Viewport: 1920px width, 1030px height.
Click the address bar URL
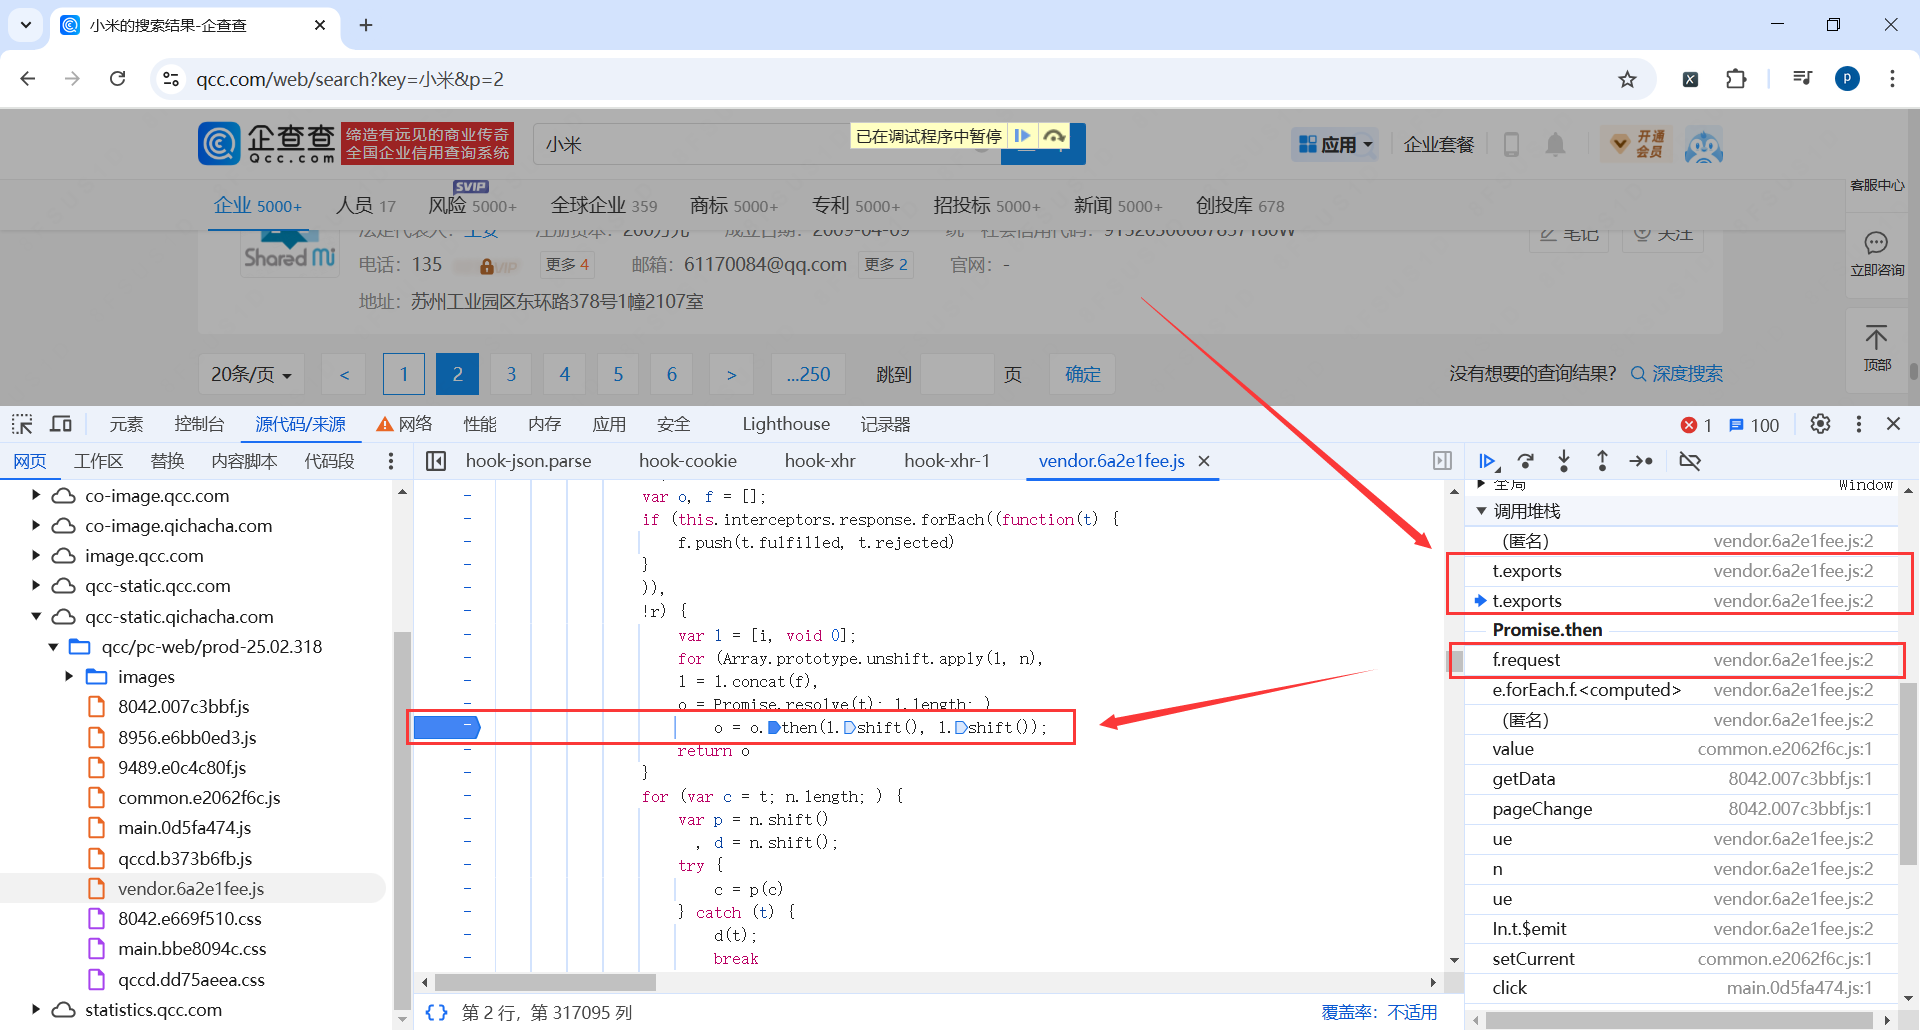pyautogui.click(x=350, y=79)
